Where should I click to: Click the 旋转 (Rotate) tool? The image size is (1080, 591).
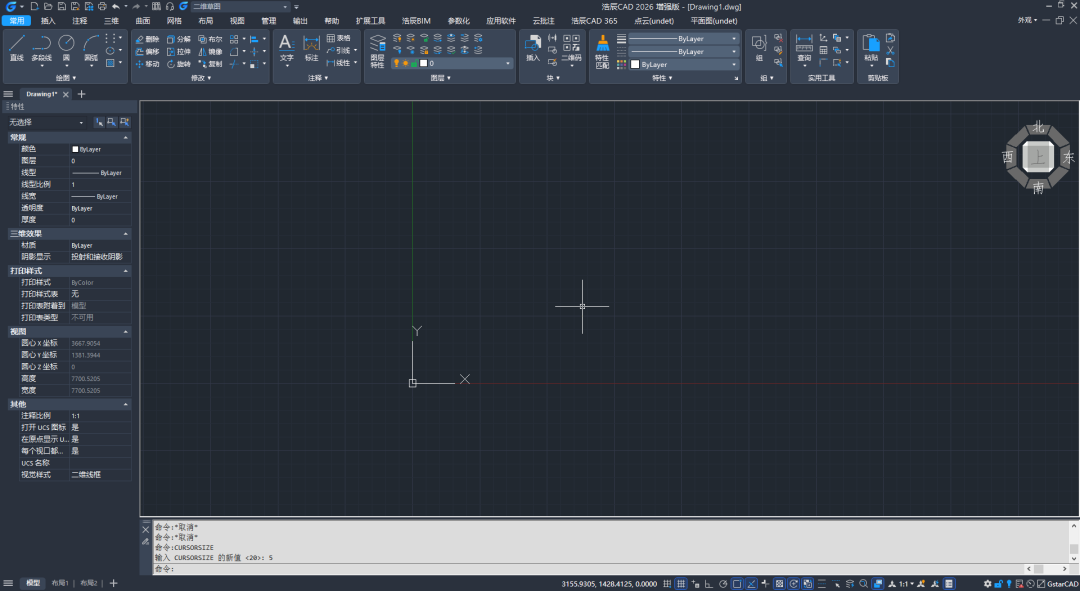[x=178, y=64]
